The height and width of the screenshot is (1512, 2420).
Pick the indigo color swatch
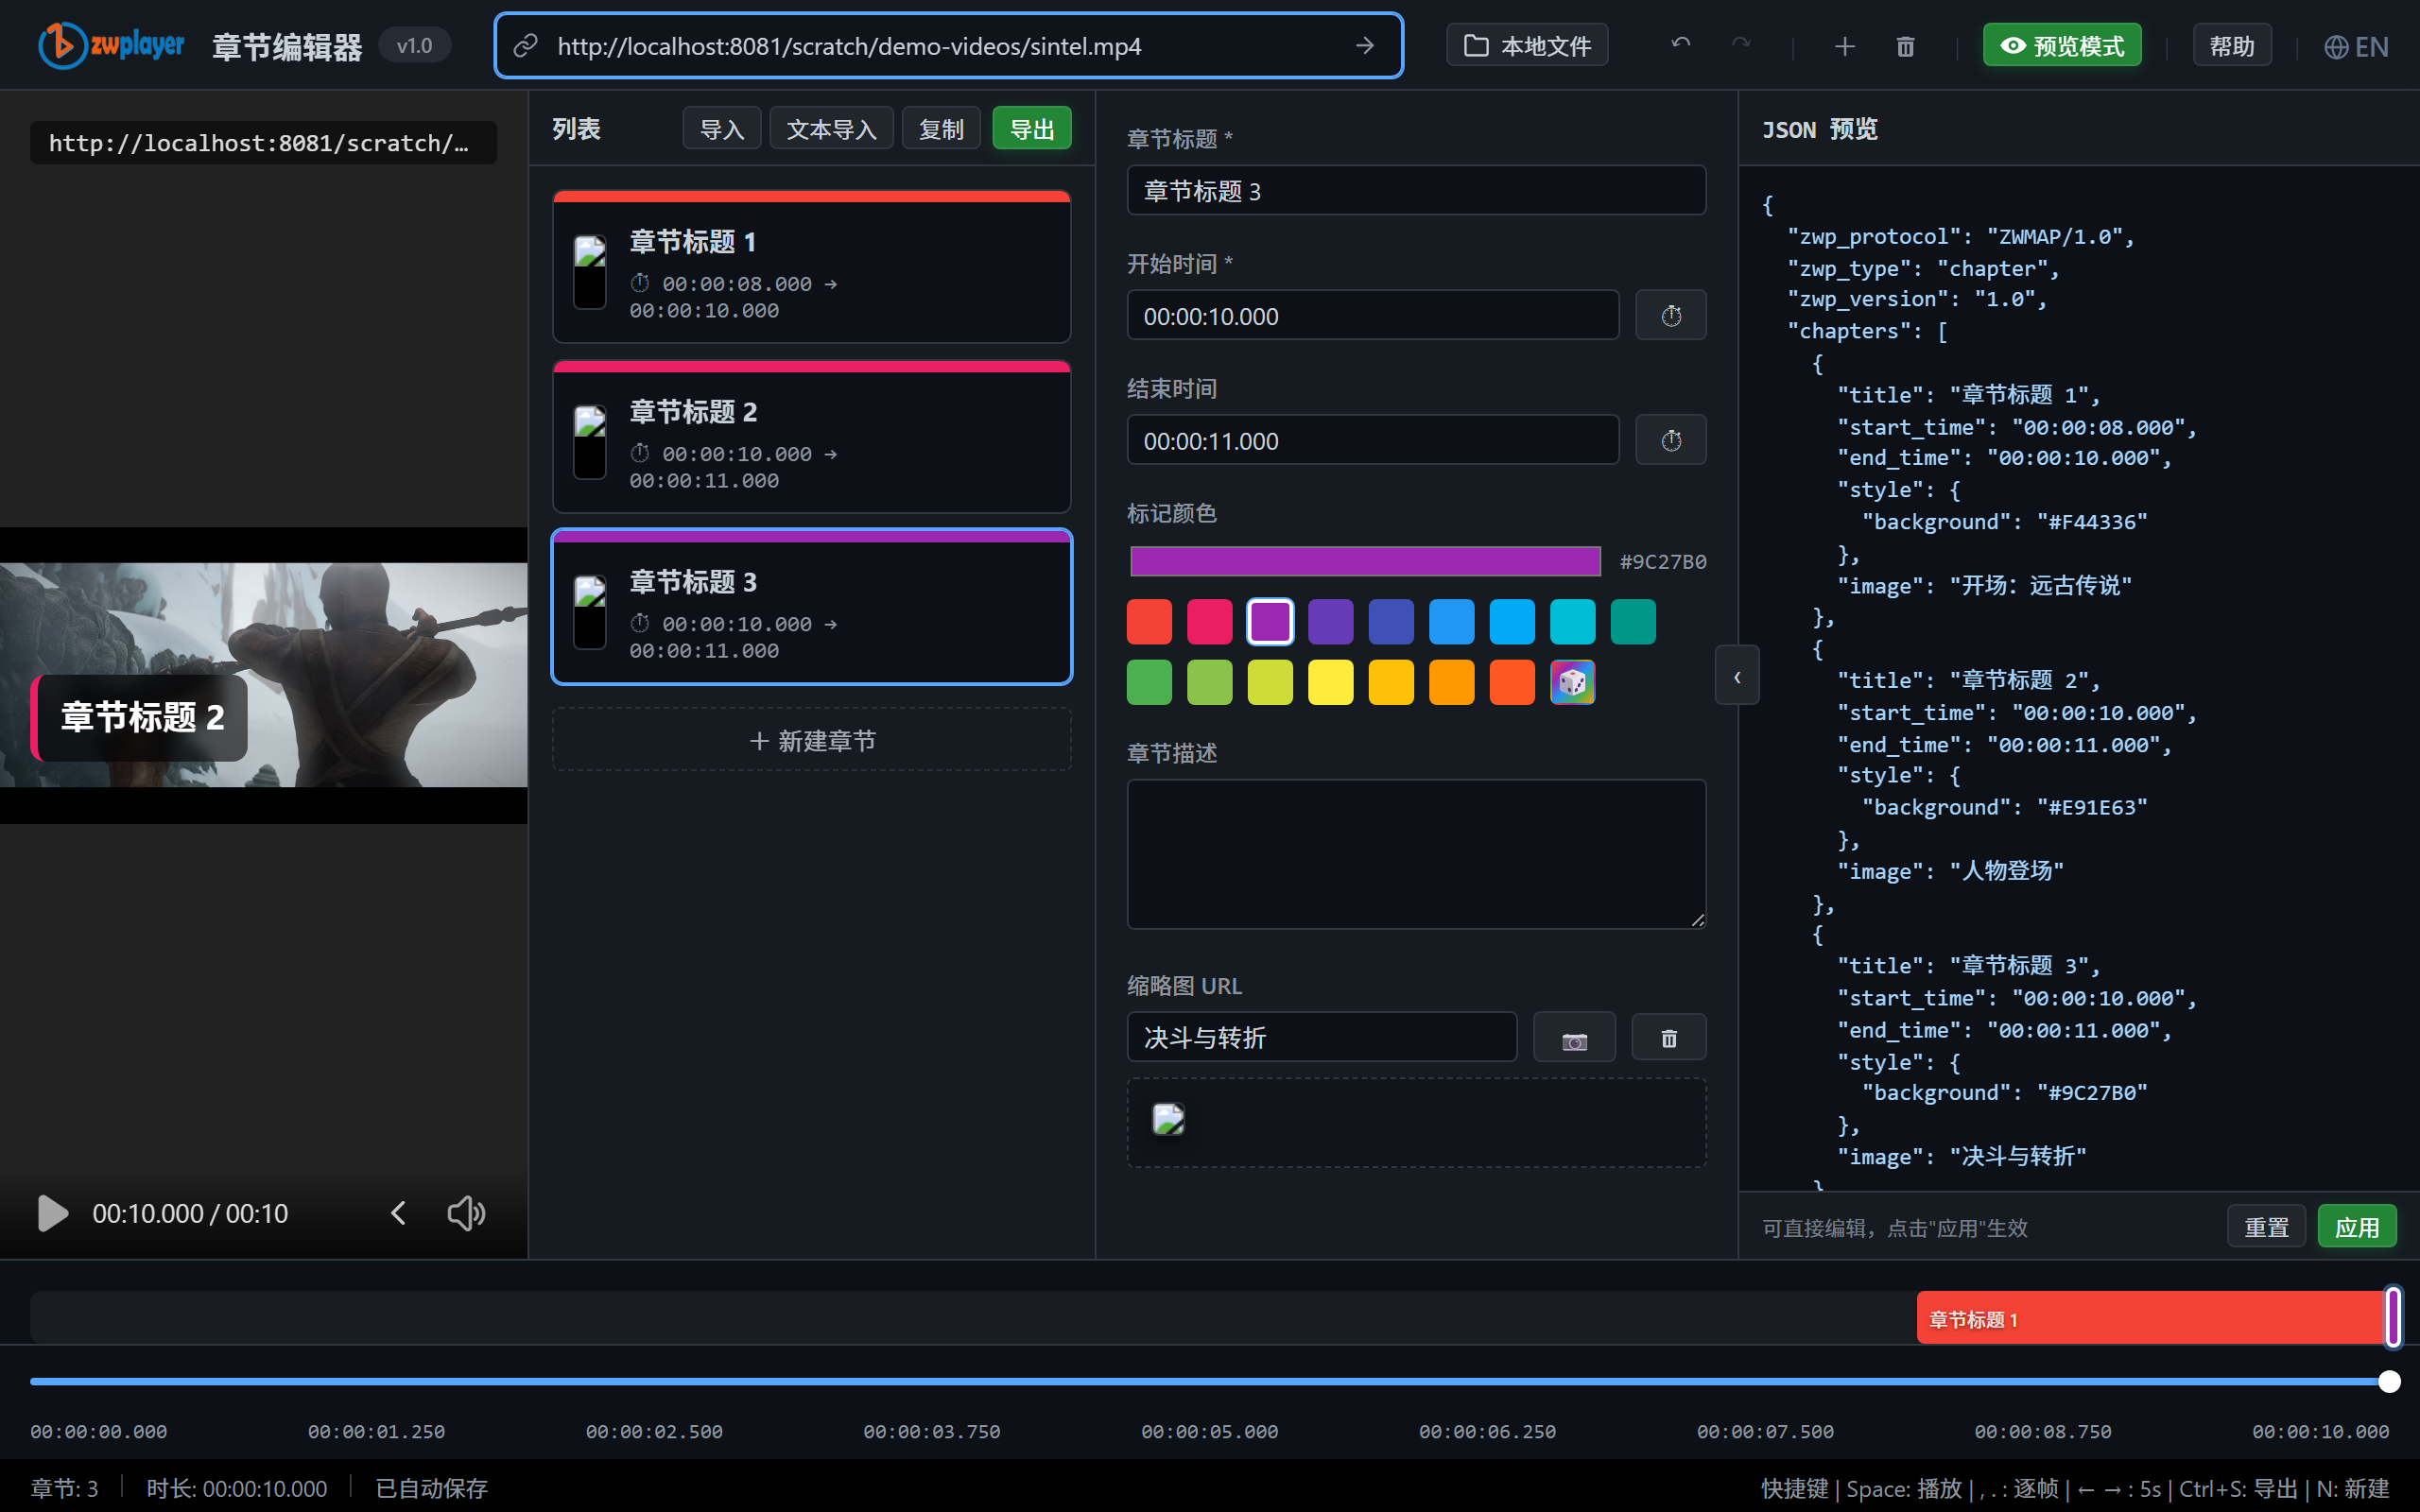click(x=1391, y=622)
